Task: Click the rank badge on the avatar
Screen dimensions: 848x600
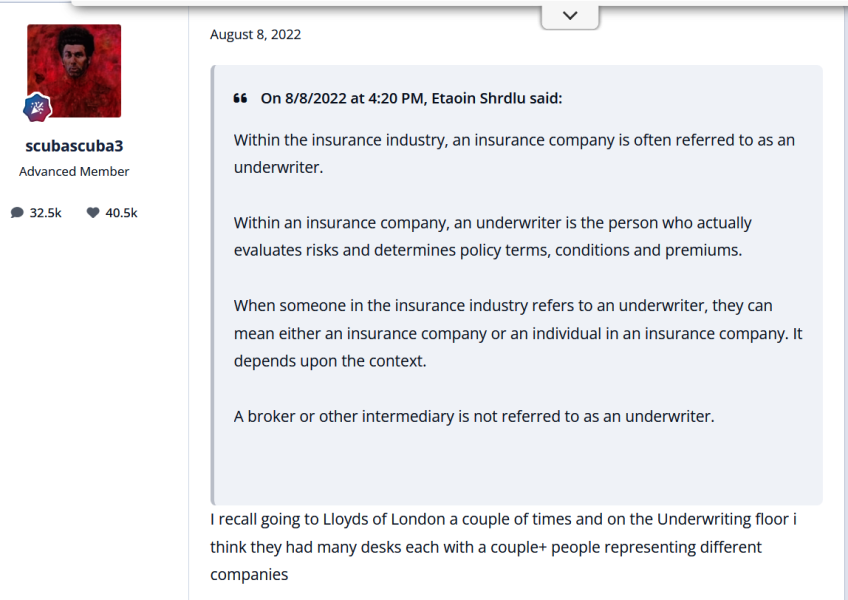Action: tap(37, 106)
